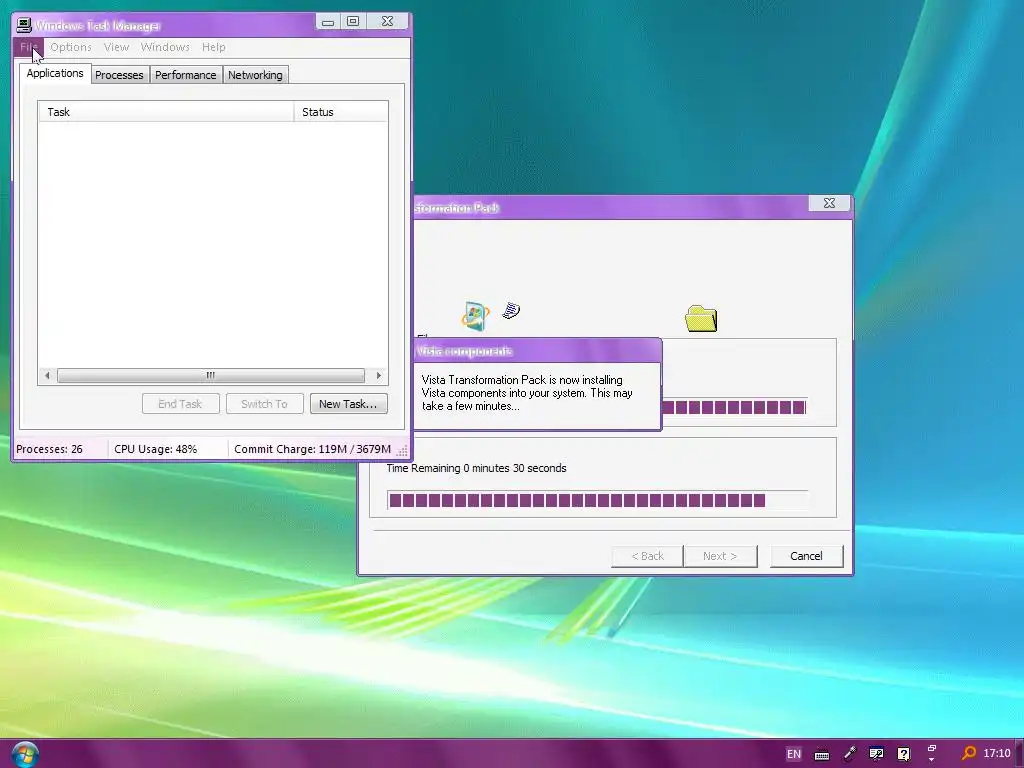The height and width of the screenshot is (768, 1024).
Task: Click the upper file progress bar in installer
Action: click(735, 408)
